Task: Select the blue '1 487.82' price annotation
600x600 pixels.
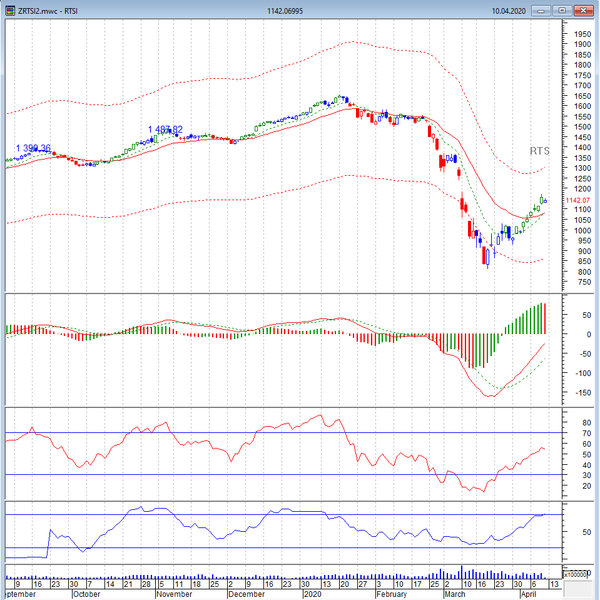Action: point(165,130)
